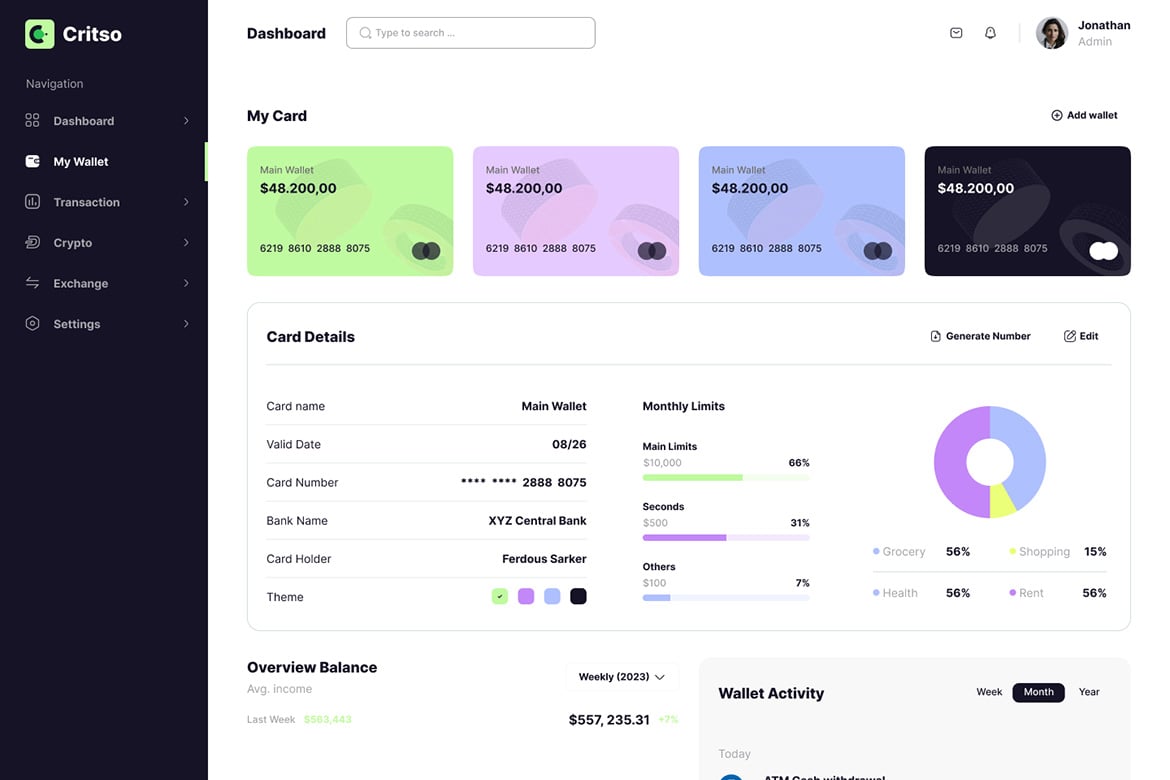Image resolution: width=1170 pixels, height=780 pixels.
Task: Choose the dark theme color swatch
Action: click(578, 597)
